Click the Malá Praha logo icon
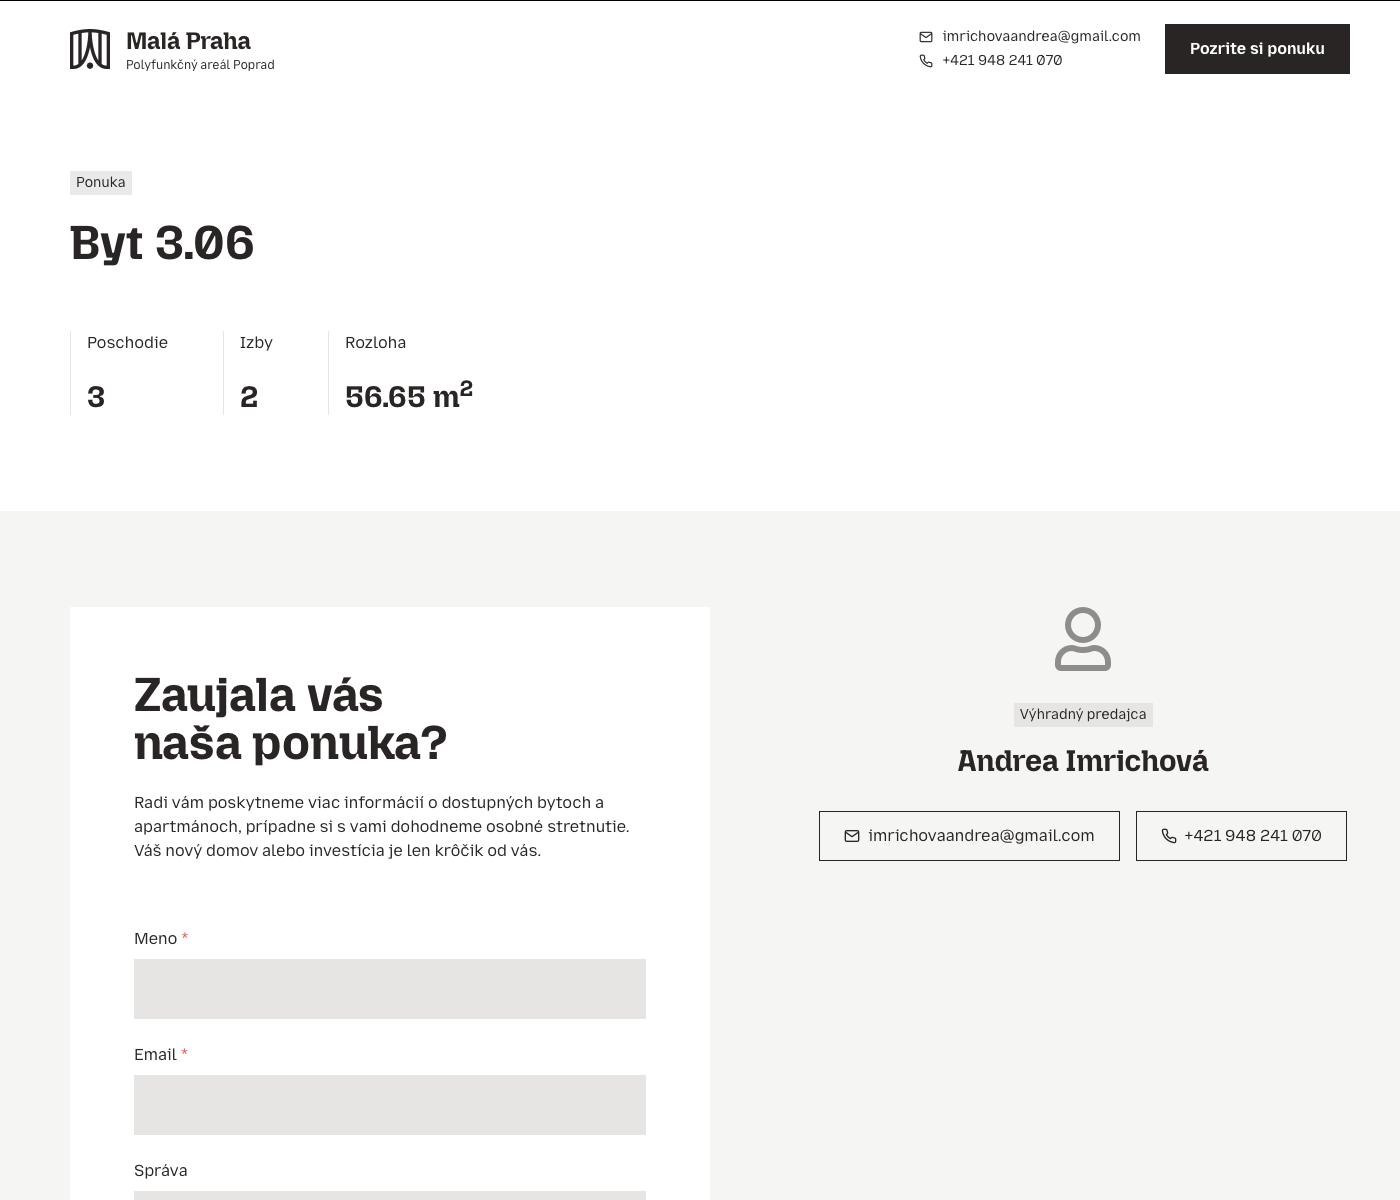Image resolution: width=1400 pixels, height=1200 pixels. click(91, 48)
